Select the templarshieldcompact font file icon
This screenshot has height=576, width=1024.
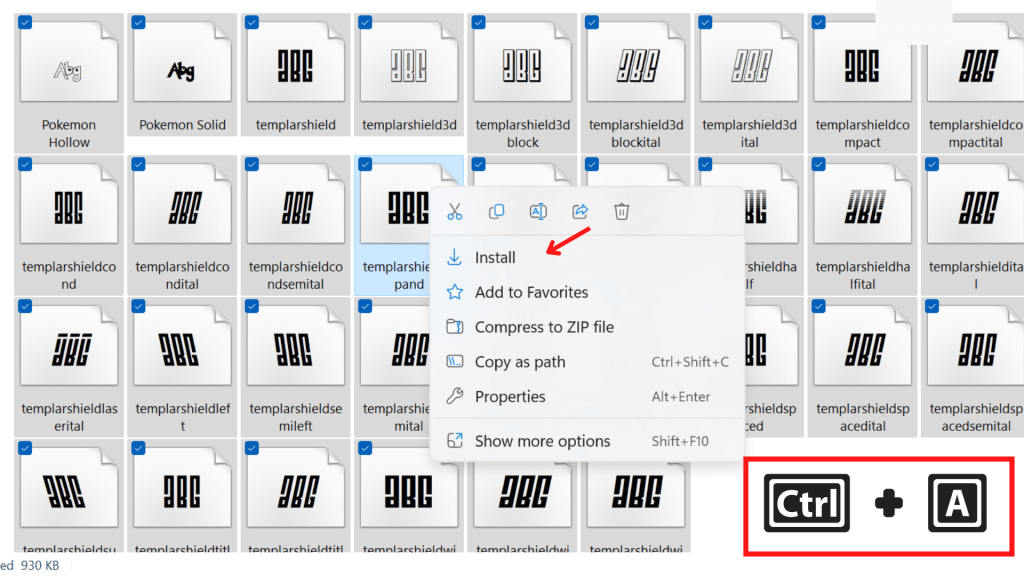pyautogui.click(x=862, y=62)
